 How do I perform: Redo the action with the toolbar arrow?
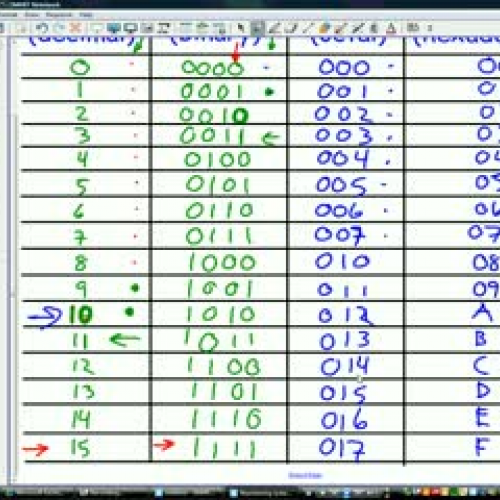pos(59,28)
